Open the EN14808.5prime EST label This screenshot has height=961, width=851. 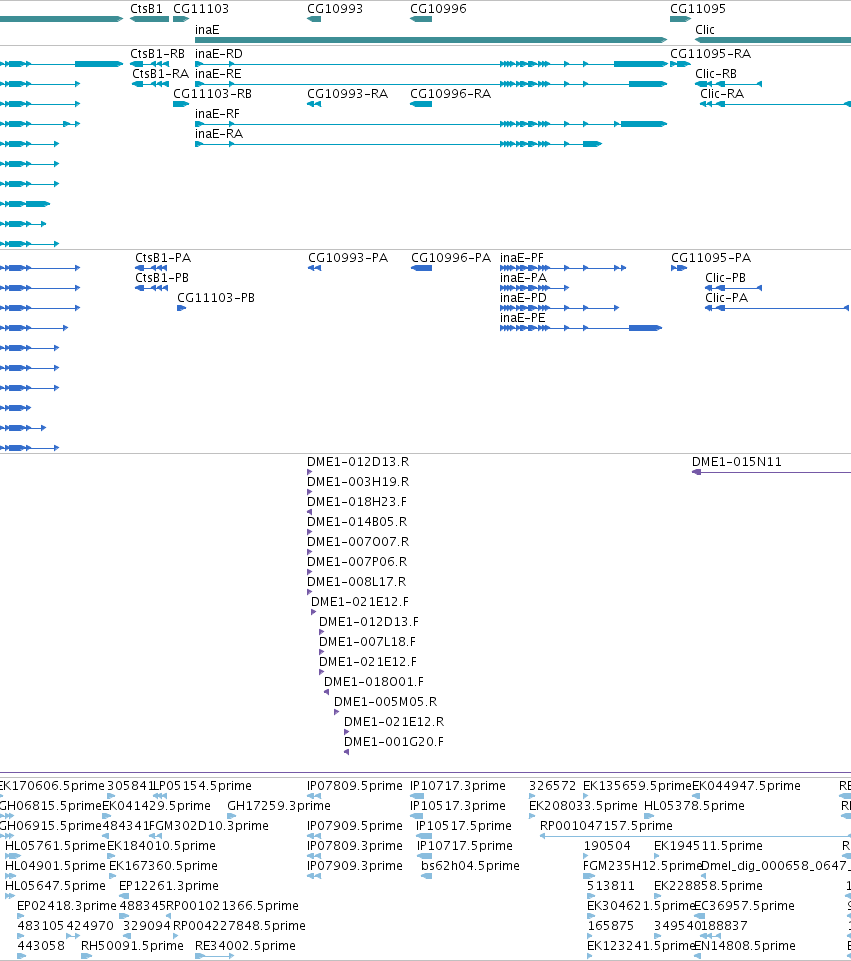(x=744, y=946)
